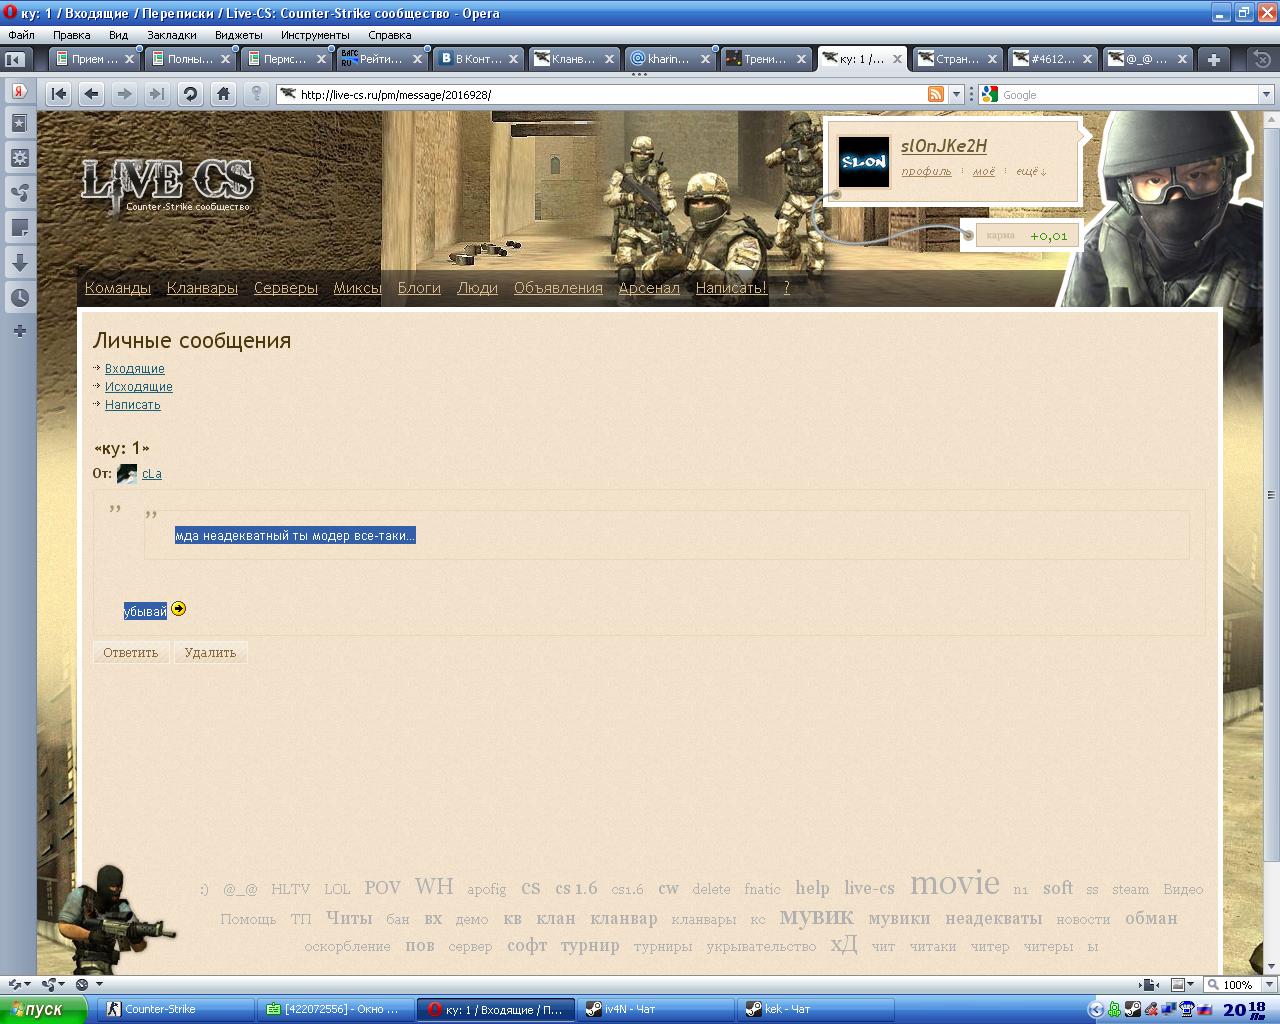Open the Bookmarks star panel
The width and height of the screenshot is (1280, 1024).
[19, 123]
